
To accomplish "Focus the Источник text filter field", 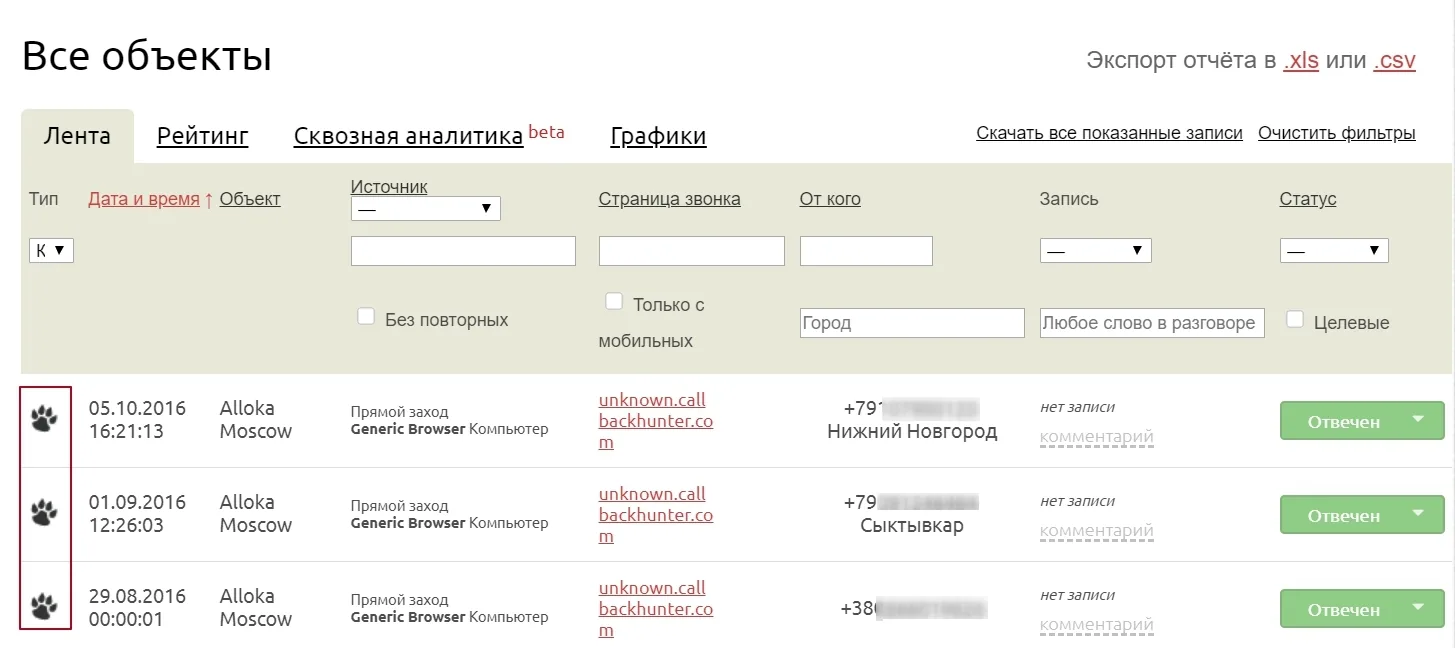I will [x=463, y=251].
